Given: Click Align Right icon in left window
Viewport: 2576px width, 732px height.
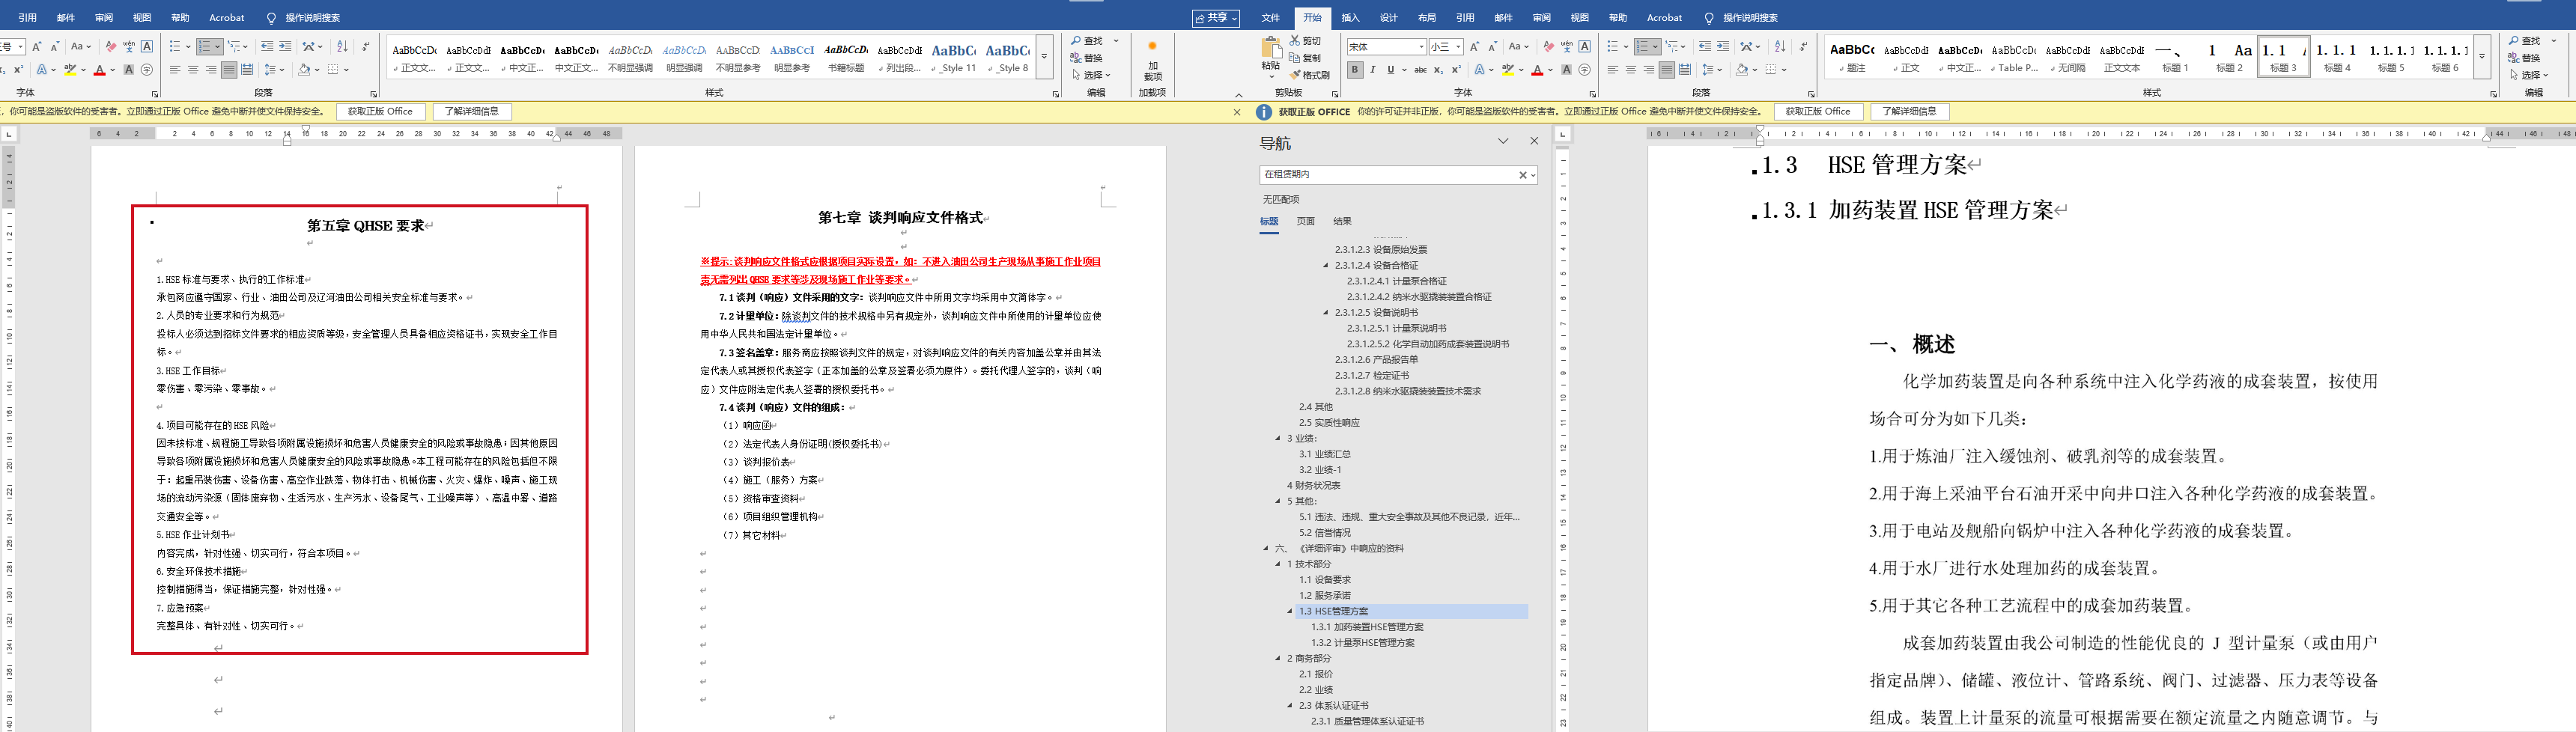Looking at the screenshot, I should click(x=211, y=70).
